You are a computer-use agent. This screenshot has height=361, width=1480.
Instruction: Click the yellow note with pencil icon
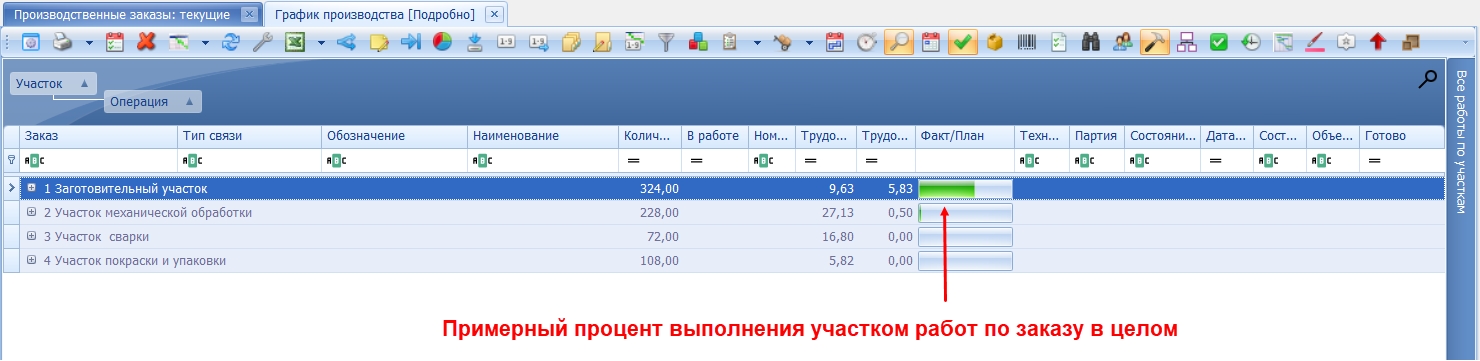(379, 42)
